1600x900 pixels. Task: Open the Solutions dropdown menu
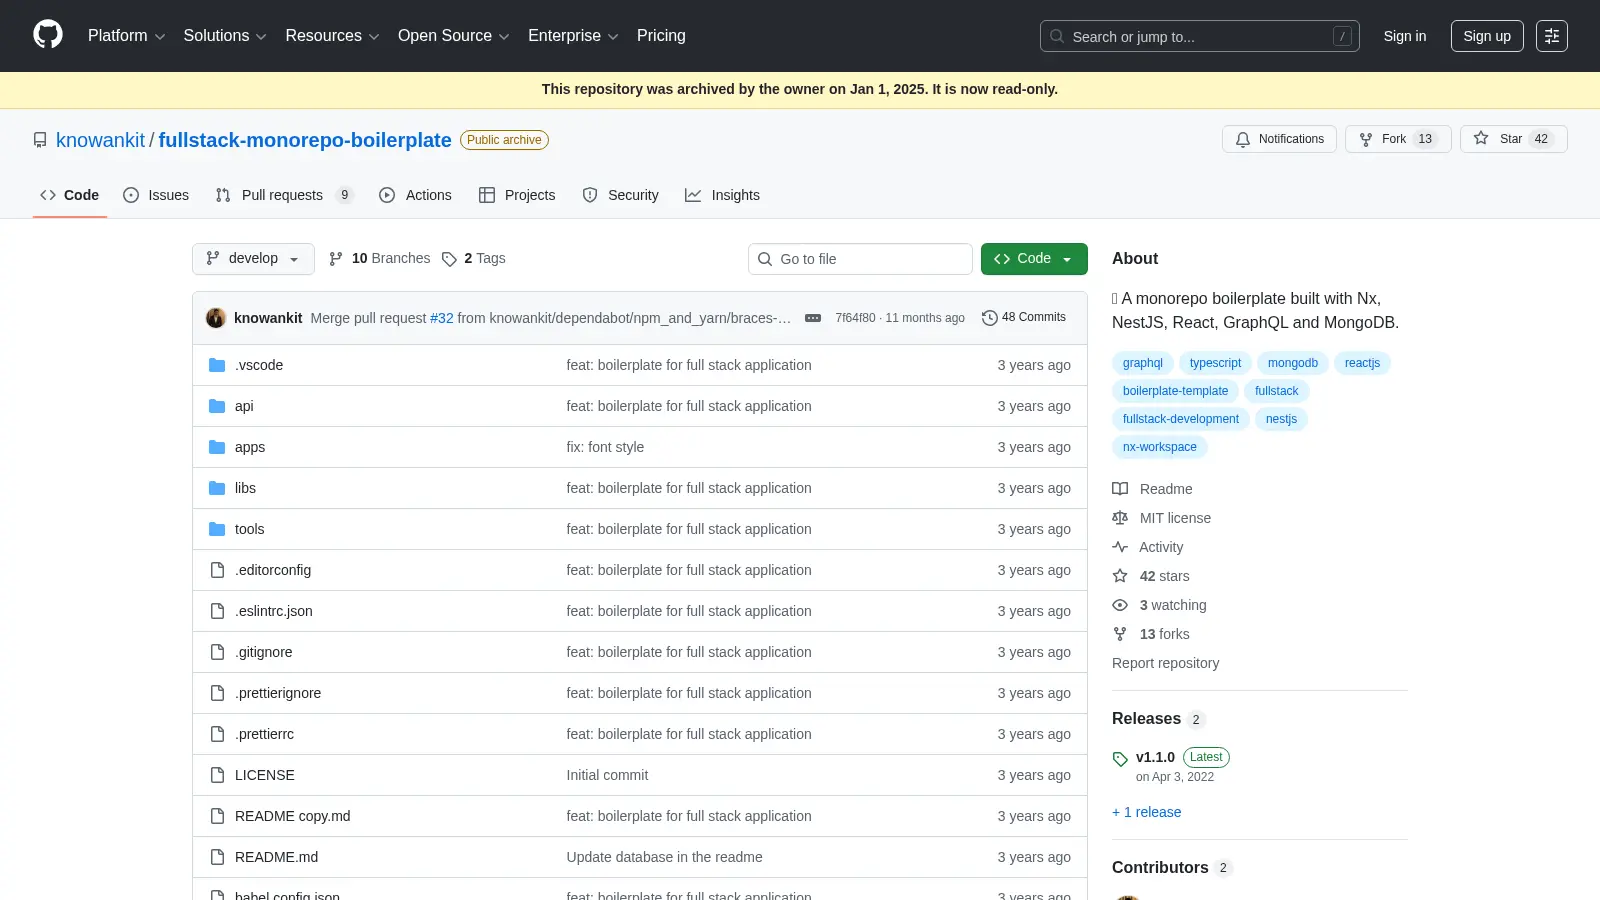225,36
